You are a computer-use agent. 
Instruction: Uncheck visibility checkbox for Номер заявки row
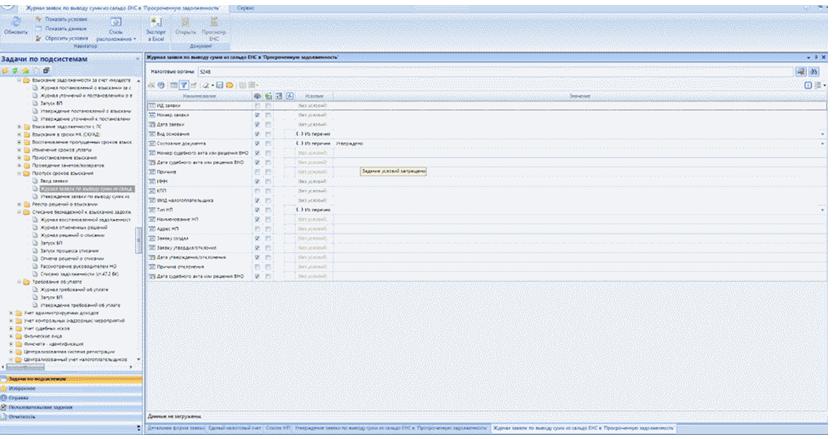pyautogui.click(x=258, y=116)
